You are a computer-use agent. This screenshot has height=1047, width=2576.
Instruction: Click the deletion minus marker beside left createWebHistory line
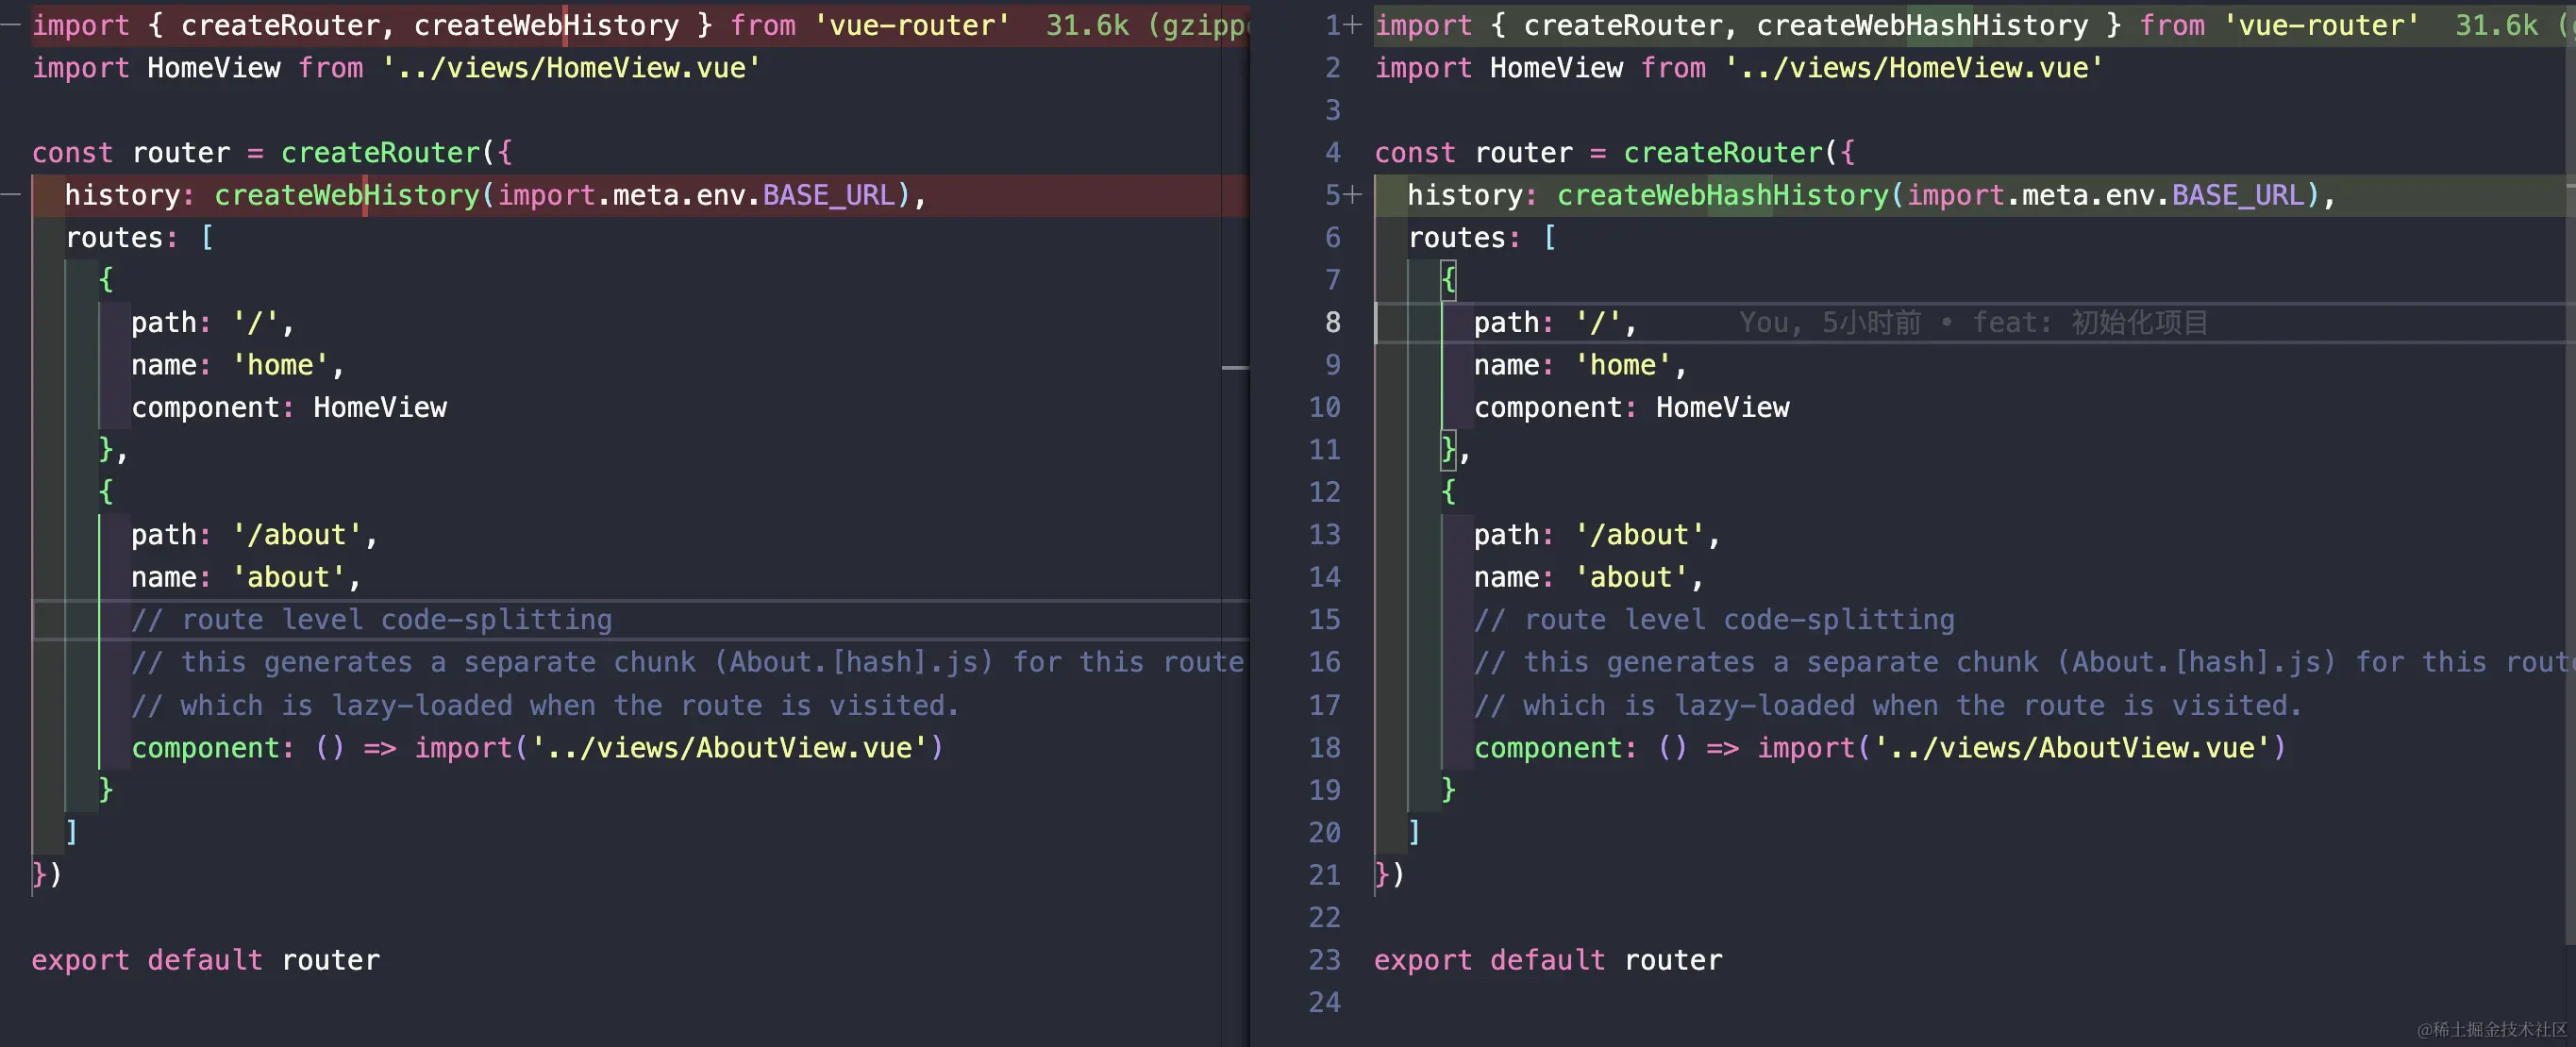(x=11, y=195)
